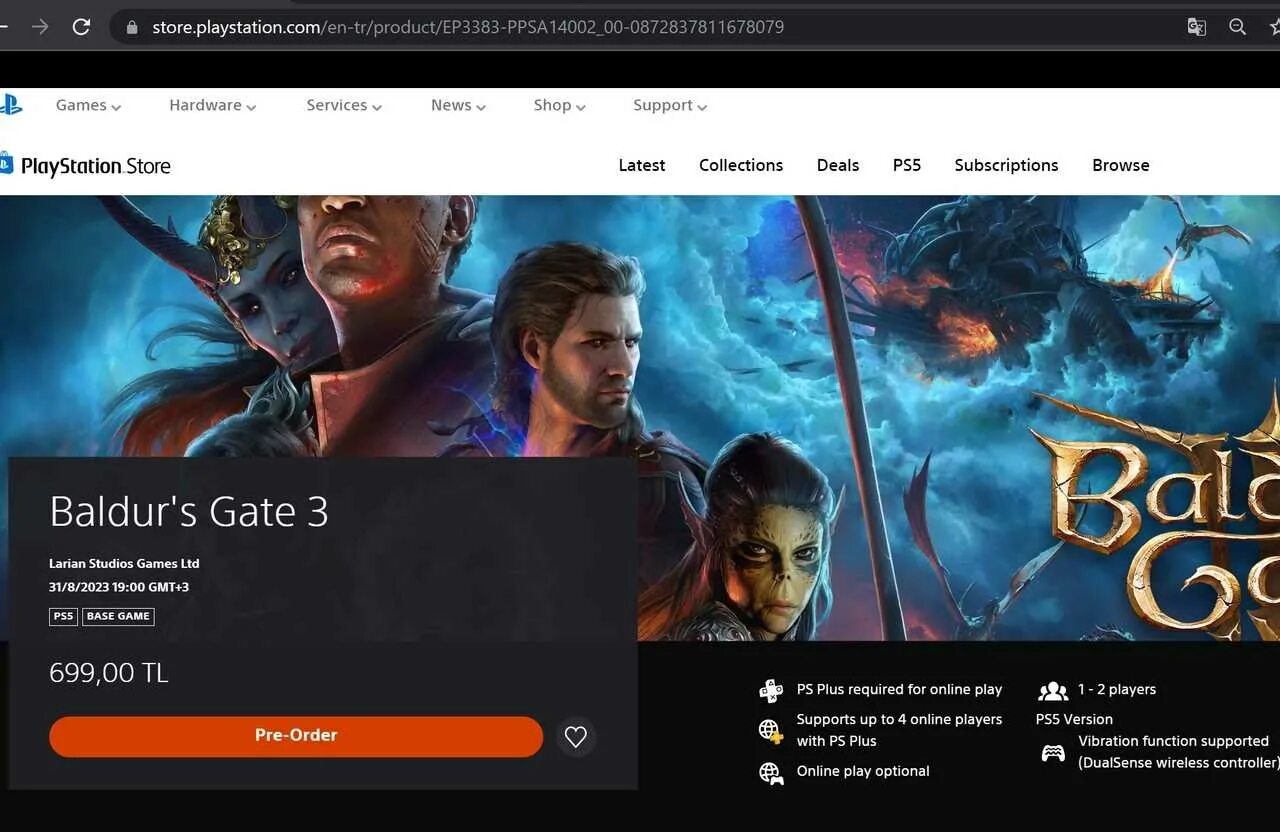
Task: Click 'Online play optional' text
Action: [863, 771]
